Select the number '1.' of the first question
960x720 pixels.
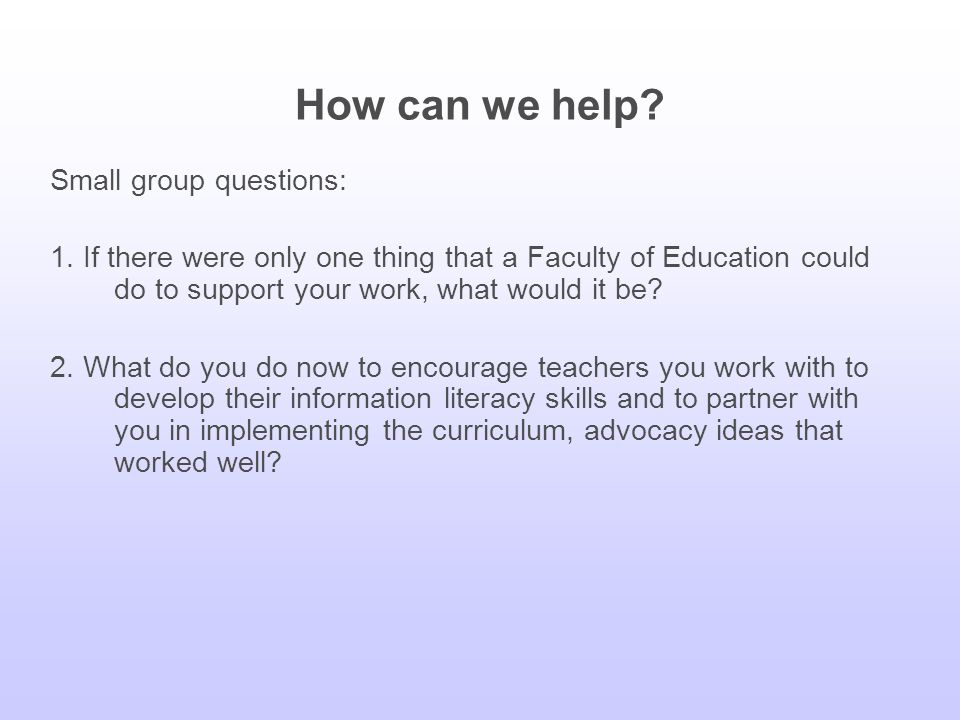pyautogui.click(x=62, y=257)
